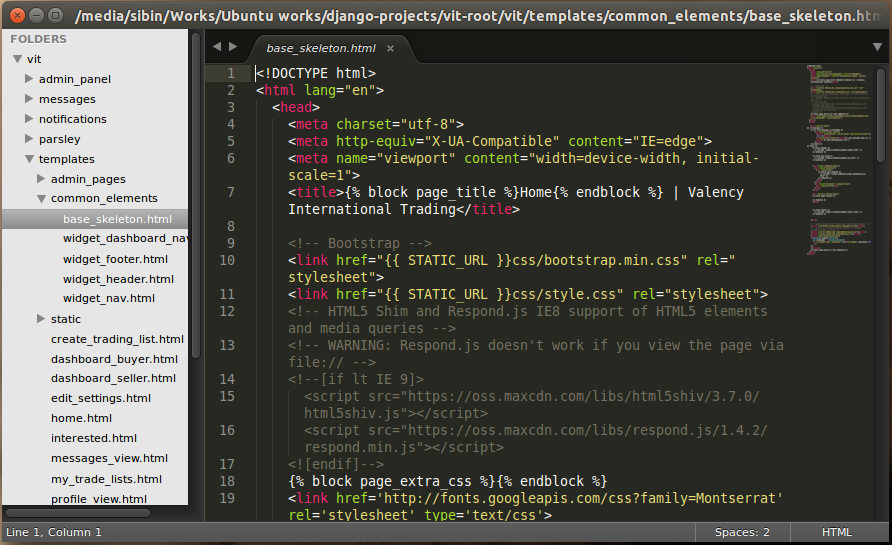Screen dimensions: 892x545
Task: Open dashboard_seller.html file
Action: pos(113,378)
